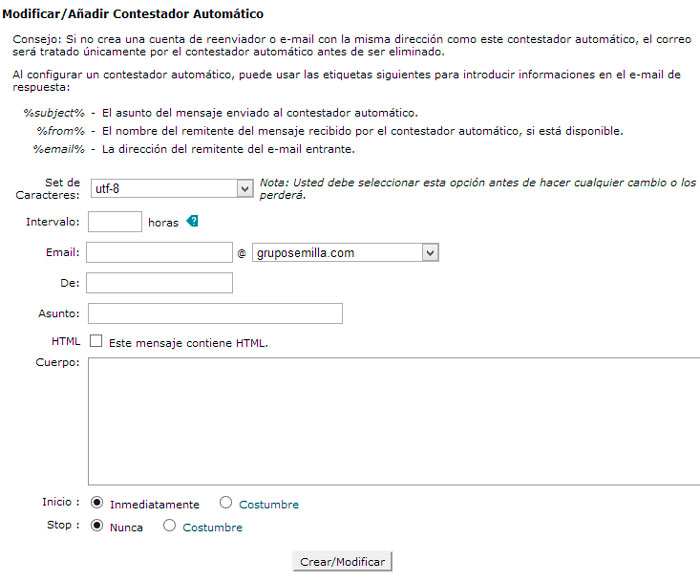Open the utf-8 character set dropdown
The width and height of the screenshot is (700, 582).
pyautogui.click(x=245, y=188)
